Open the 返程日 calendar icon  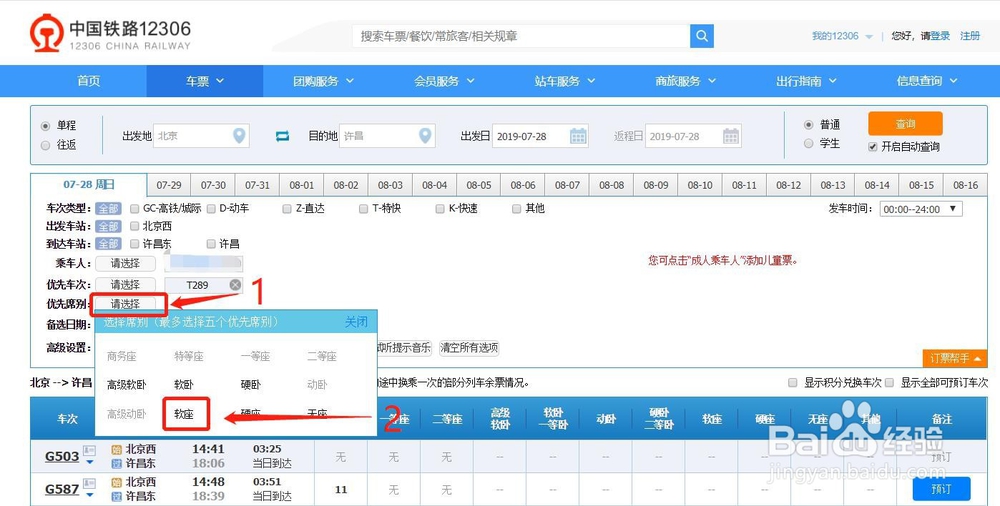731,136
